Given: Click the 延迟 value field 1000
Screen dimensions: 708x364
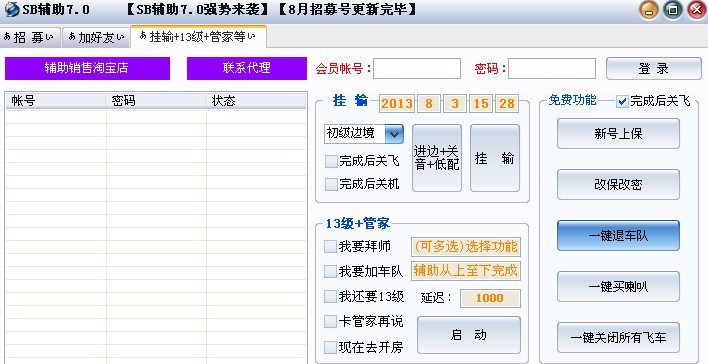Looking at the screenshot, I should [x=490, y=298].
